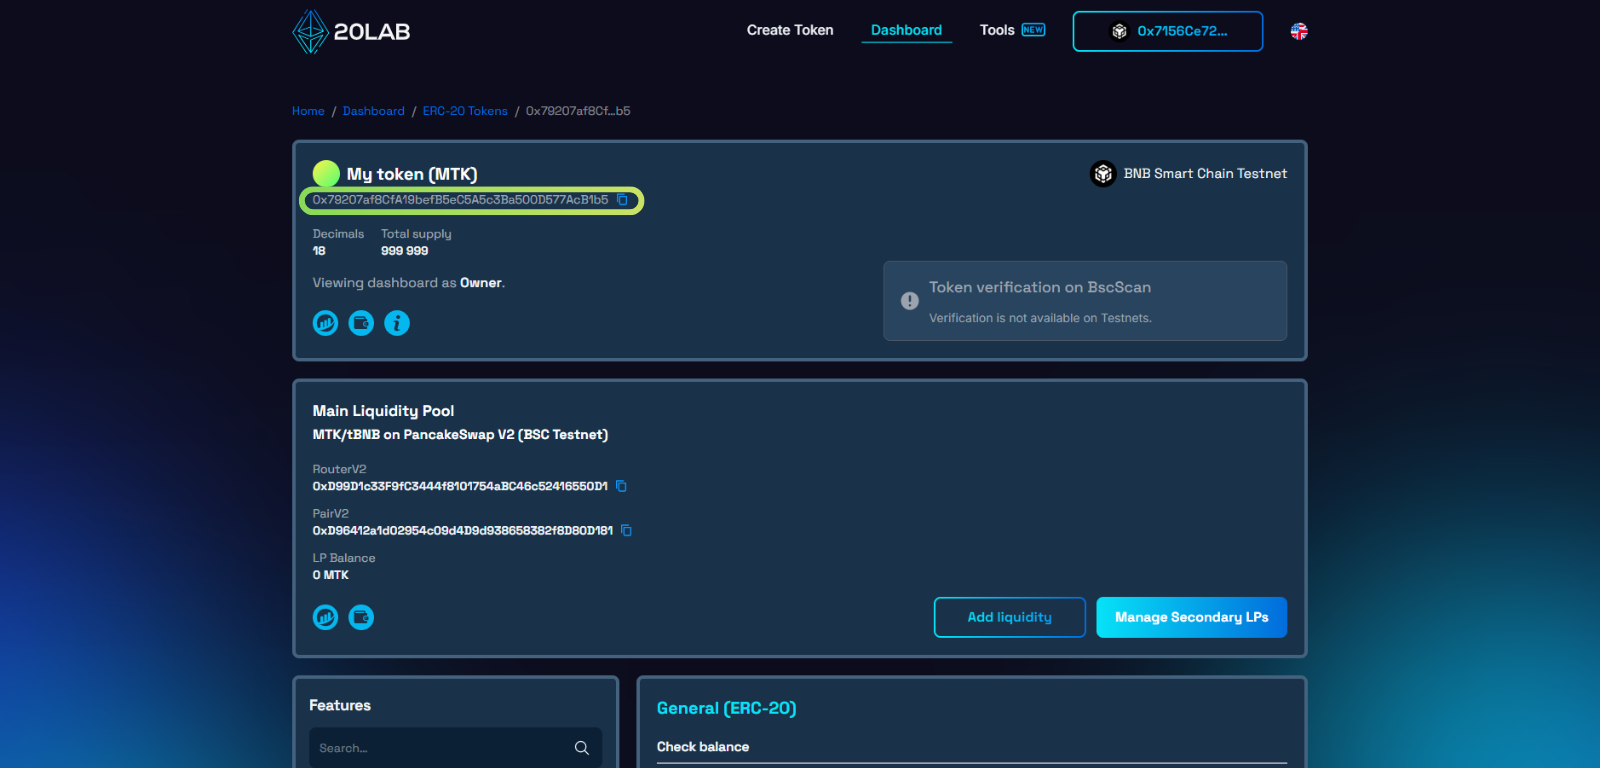Click RouterV2 address 0xD99D1c33 text
This screenshot has width=1600, height=768.
coord(460,486)
